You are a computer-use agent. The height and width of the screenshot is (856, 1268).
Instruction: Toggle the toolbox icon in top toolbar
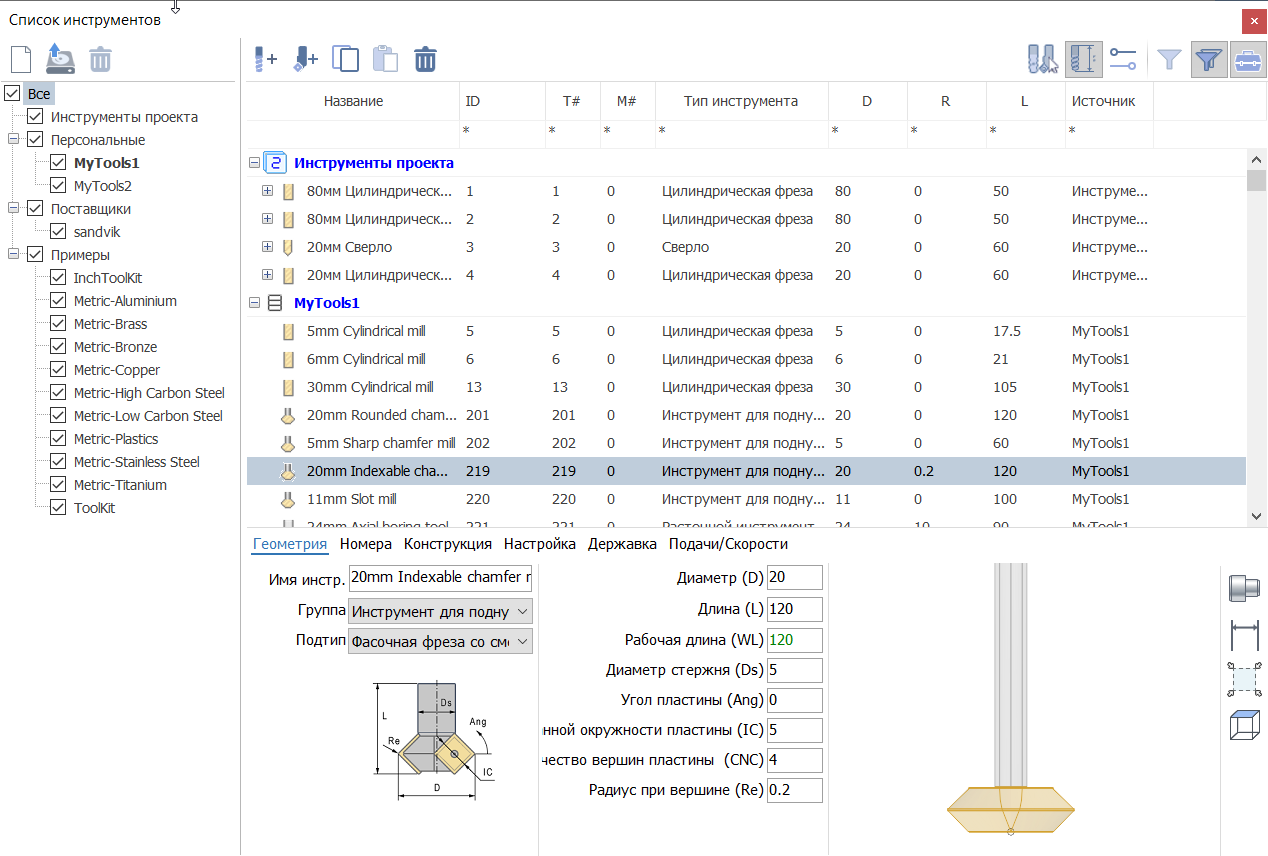[x=1247, y=60]
